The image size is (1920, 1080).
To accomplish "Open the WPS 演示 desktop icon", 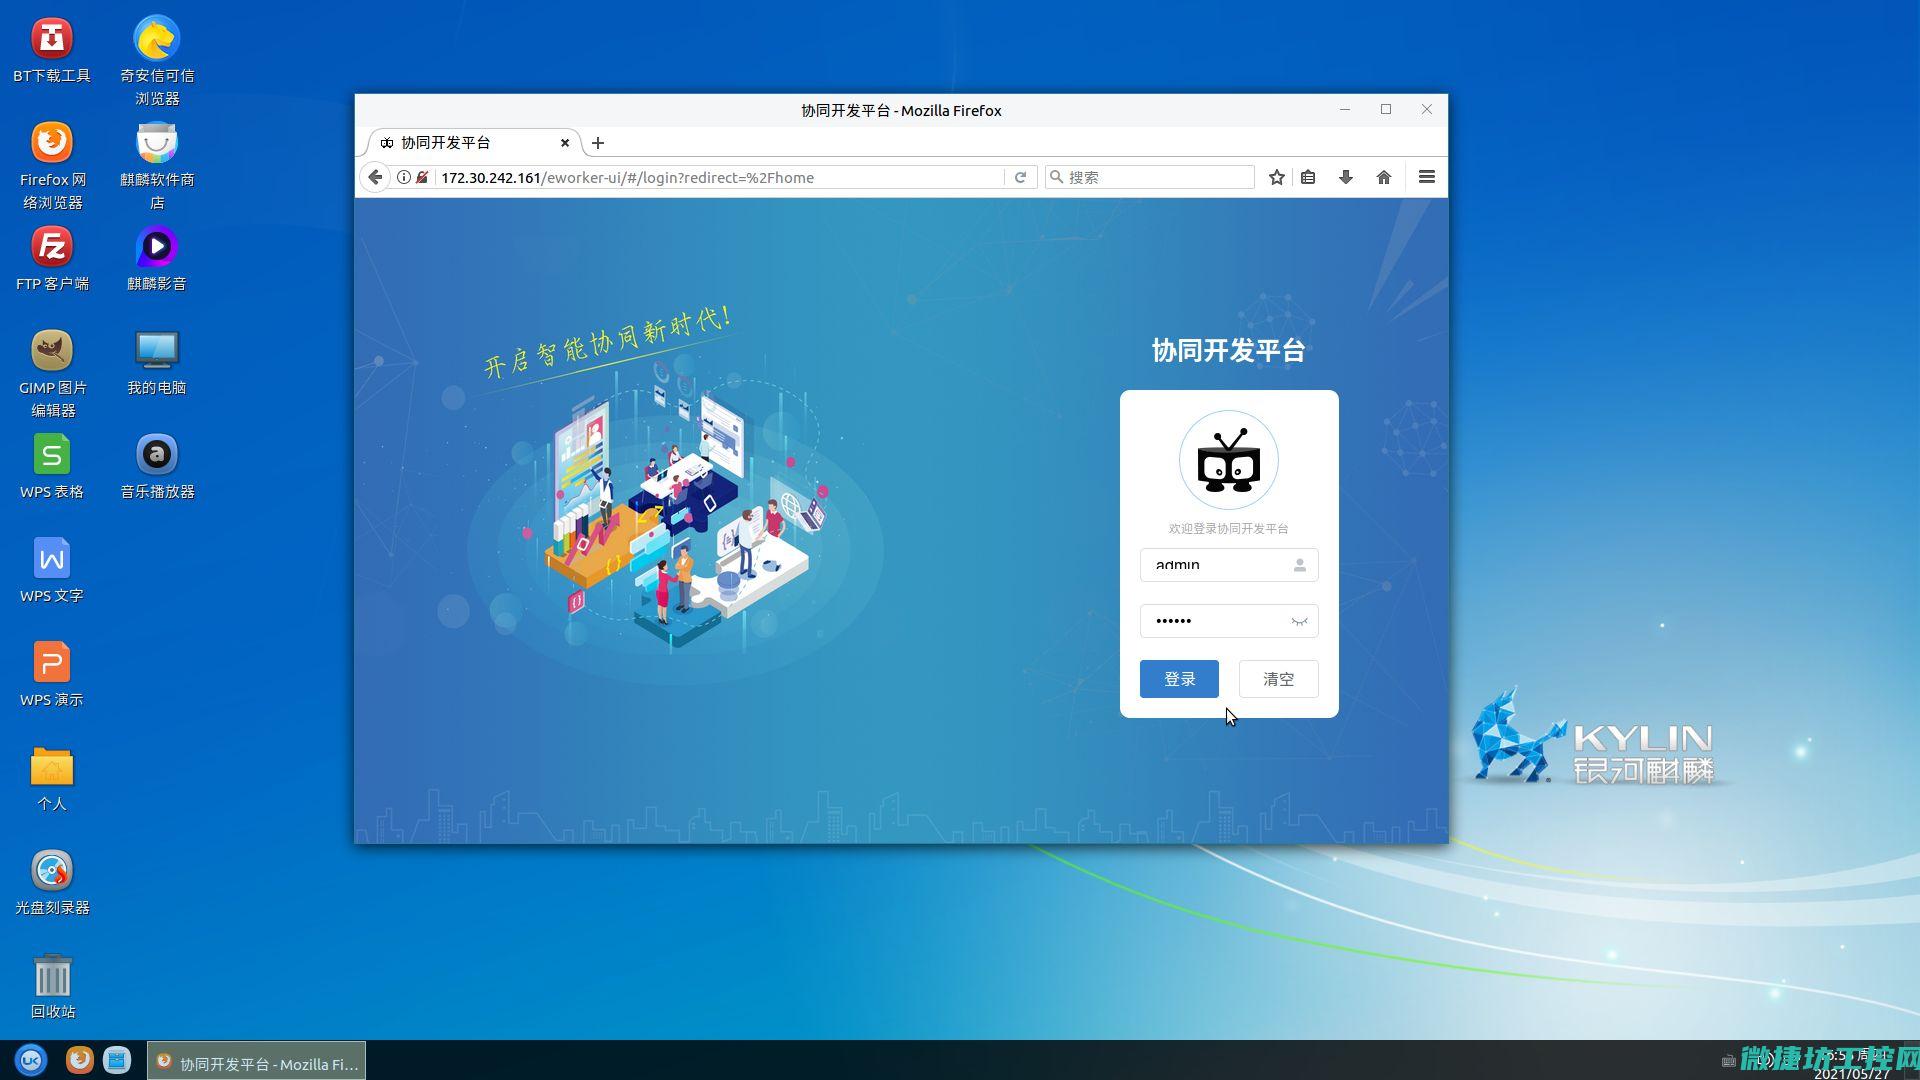I will pyautogui.click(x=52, y=674).
